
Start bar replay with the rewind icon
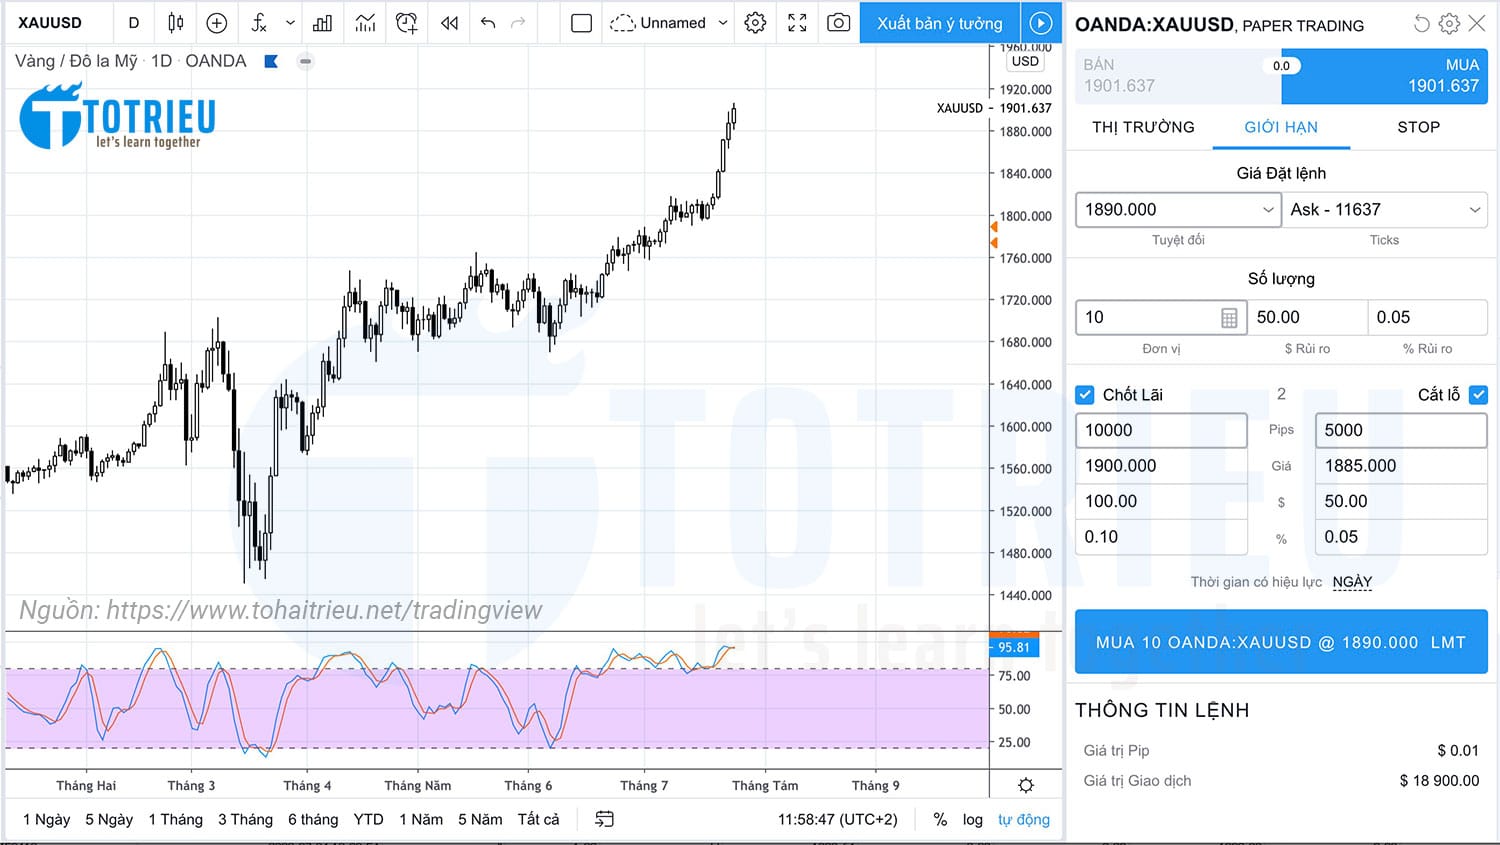(x=449, y=22)
